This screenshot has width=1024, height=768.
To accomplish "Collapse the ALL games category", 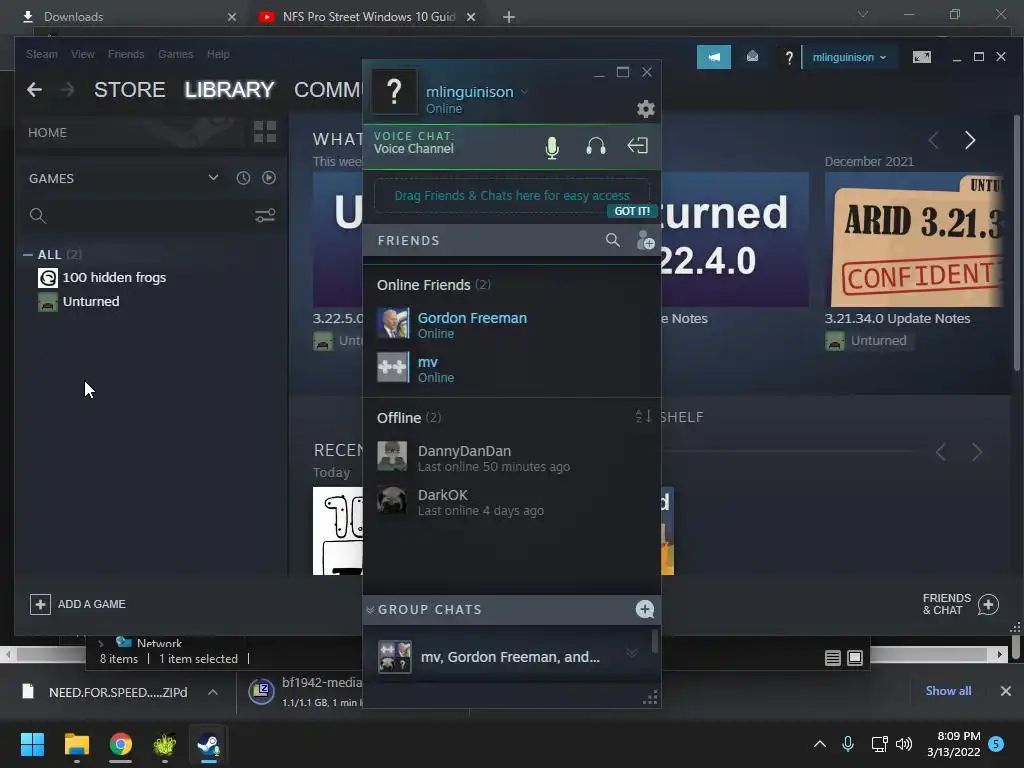I will coord(27,255).
